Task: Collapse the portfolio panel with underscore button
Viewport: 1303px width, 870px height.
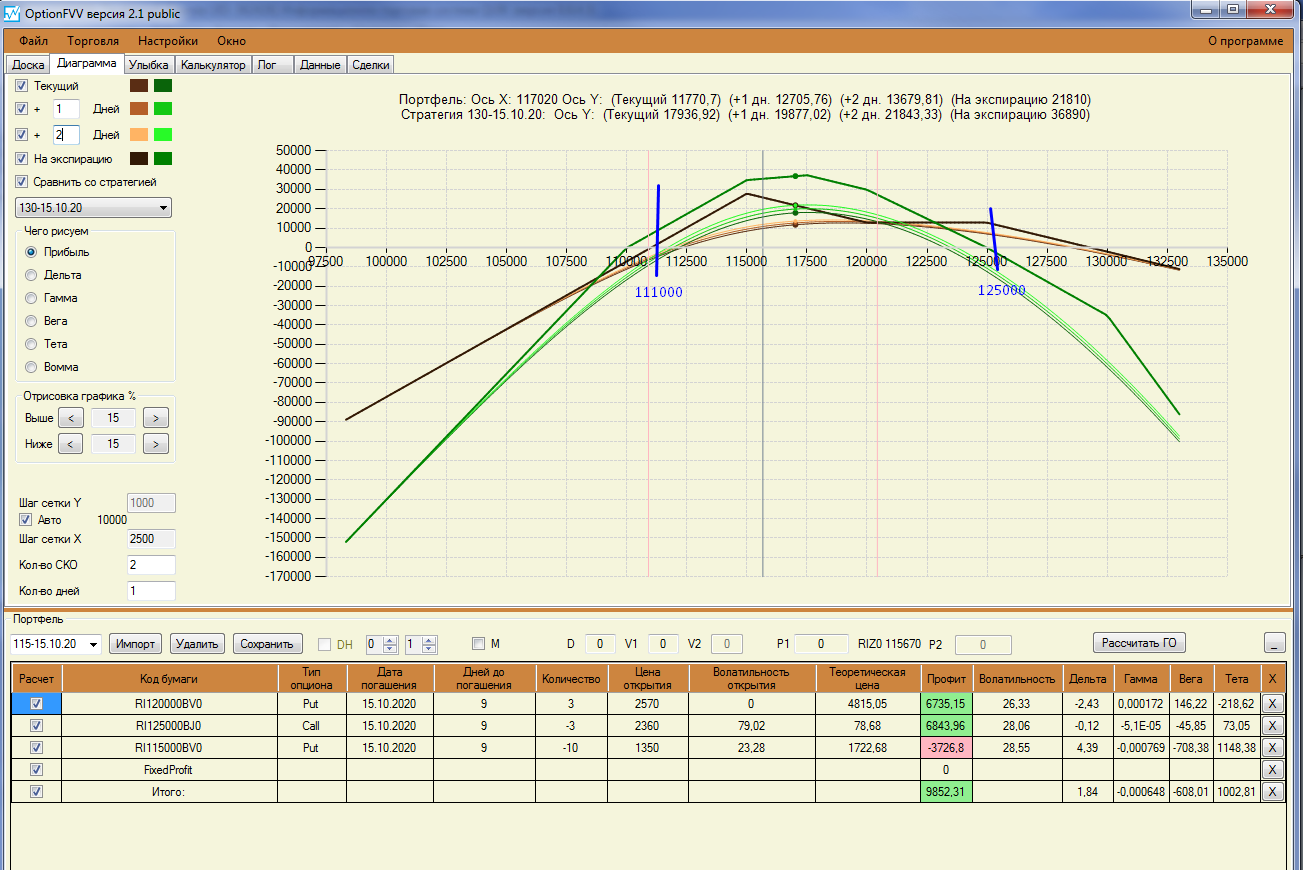Action: point(1275,643)
